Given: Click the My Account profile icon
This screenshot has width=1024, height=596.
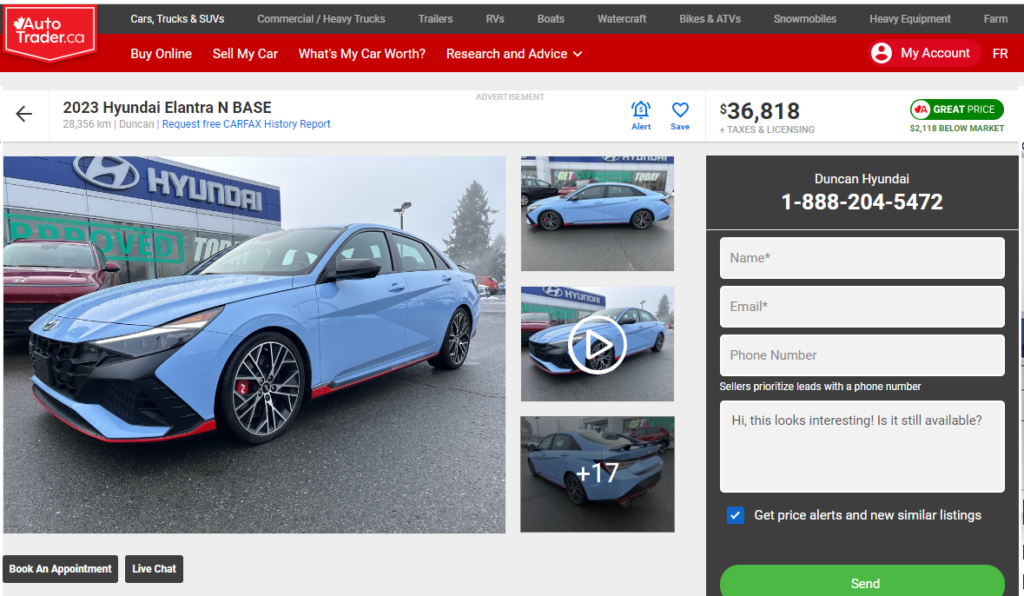Looking at the screenshot, I should pos(881,53).
